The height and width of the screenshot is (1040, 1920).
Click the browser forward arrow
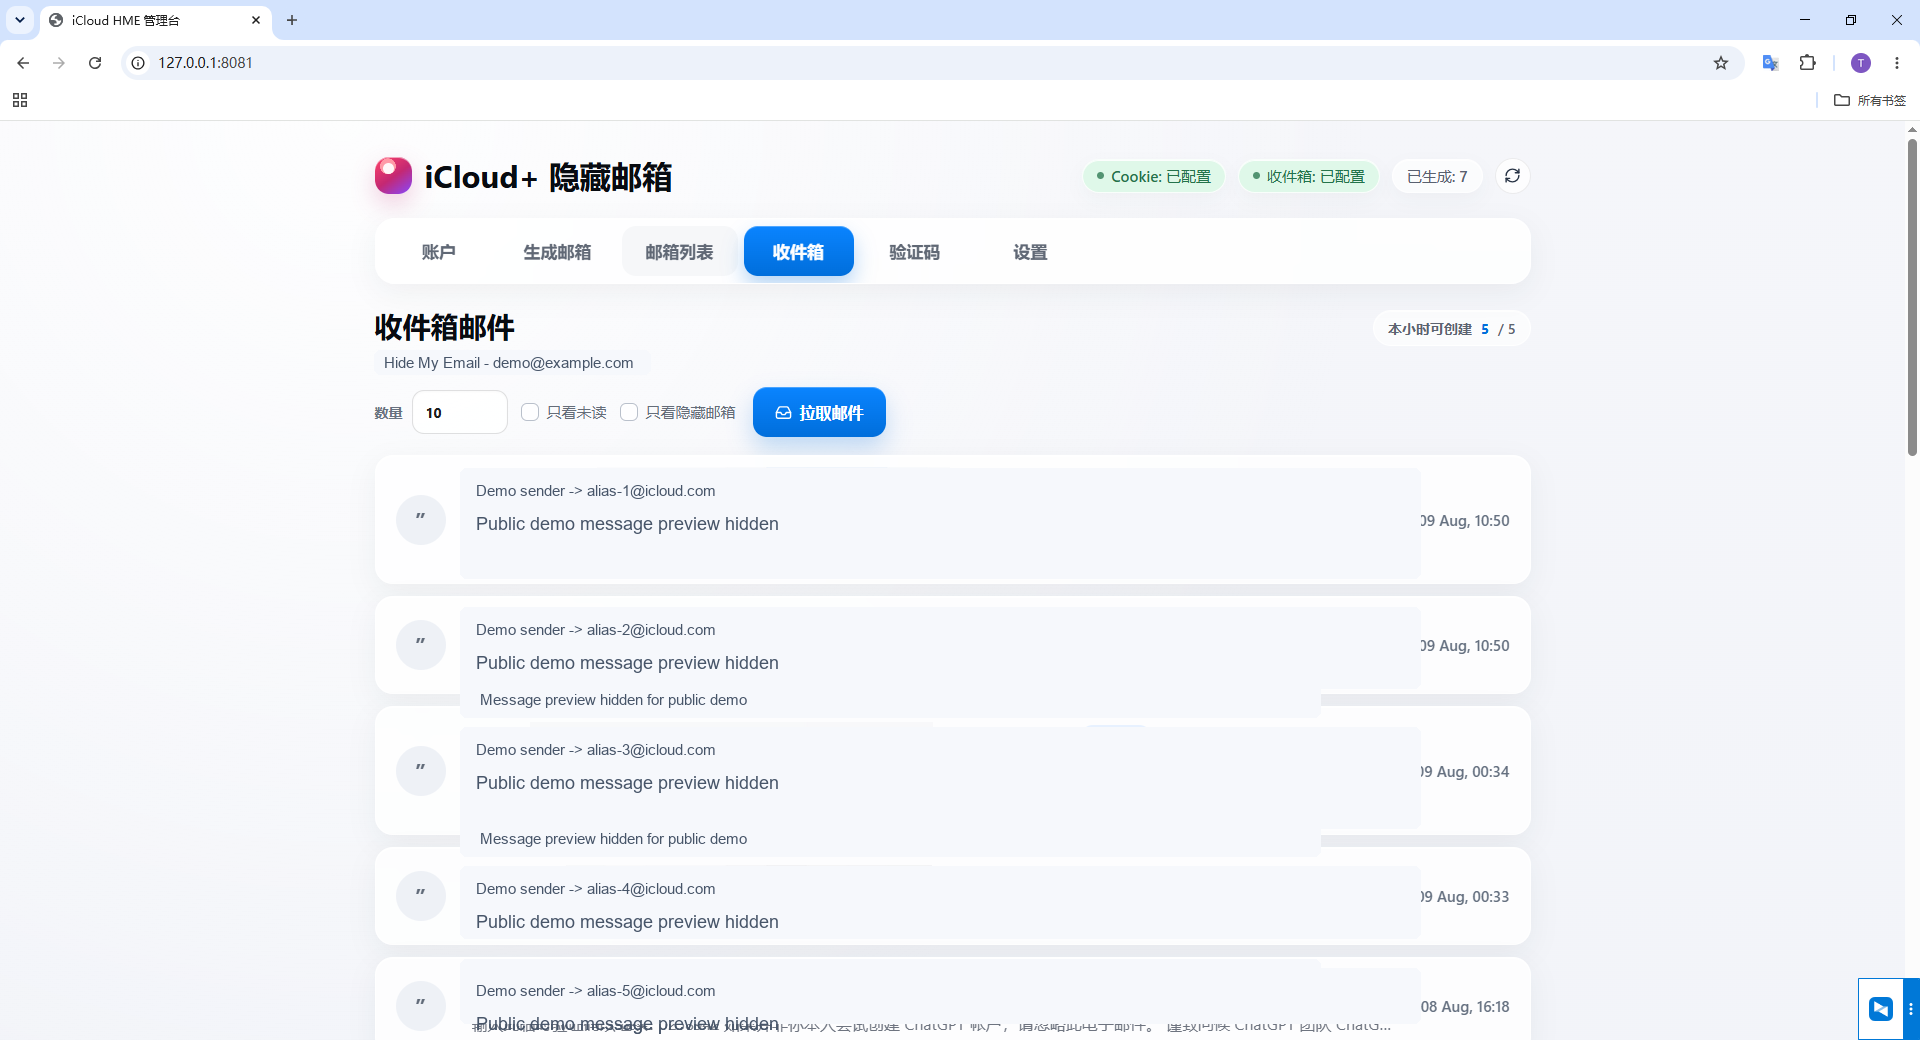pos(59,63)
